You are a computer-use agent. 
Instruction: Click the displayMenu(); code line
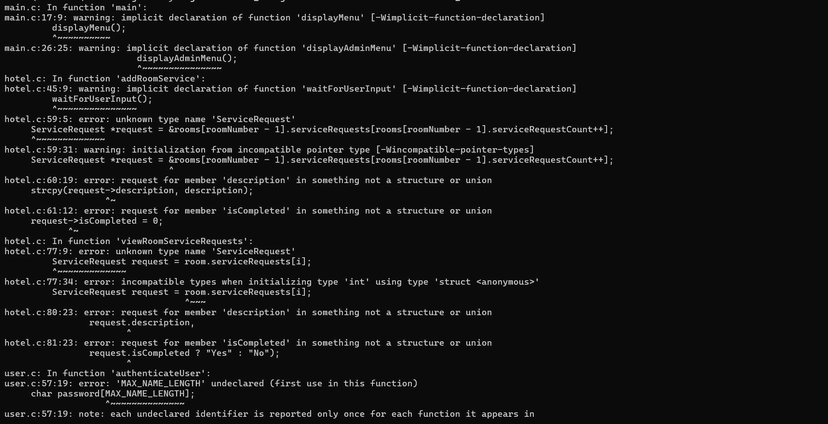tap(89, 28)
